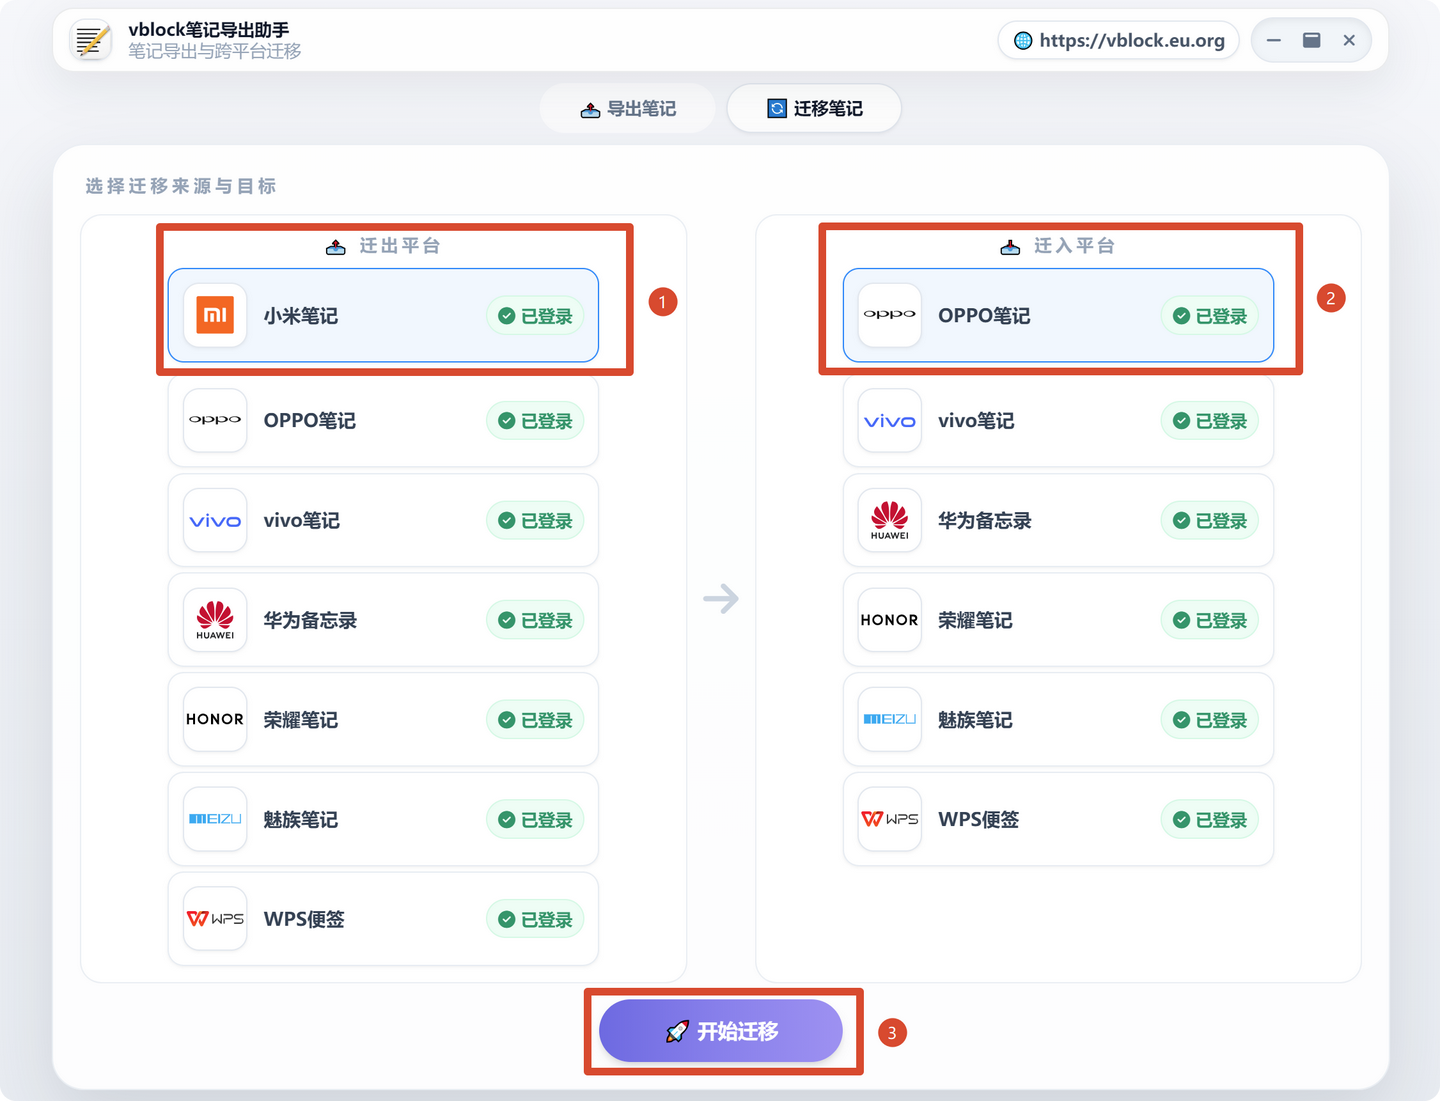Select vivo笔记 as 迁入平台 target
The image size is (1440, 1101).
pyautogui.click(x=1058, y=420)
